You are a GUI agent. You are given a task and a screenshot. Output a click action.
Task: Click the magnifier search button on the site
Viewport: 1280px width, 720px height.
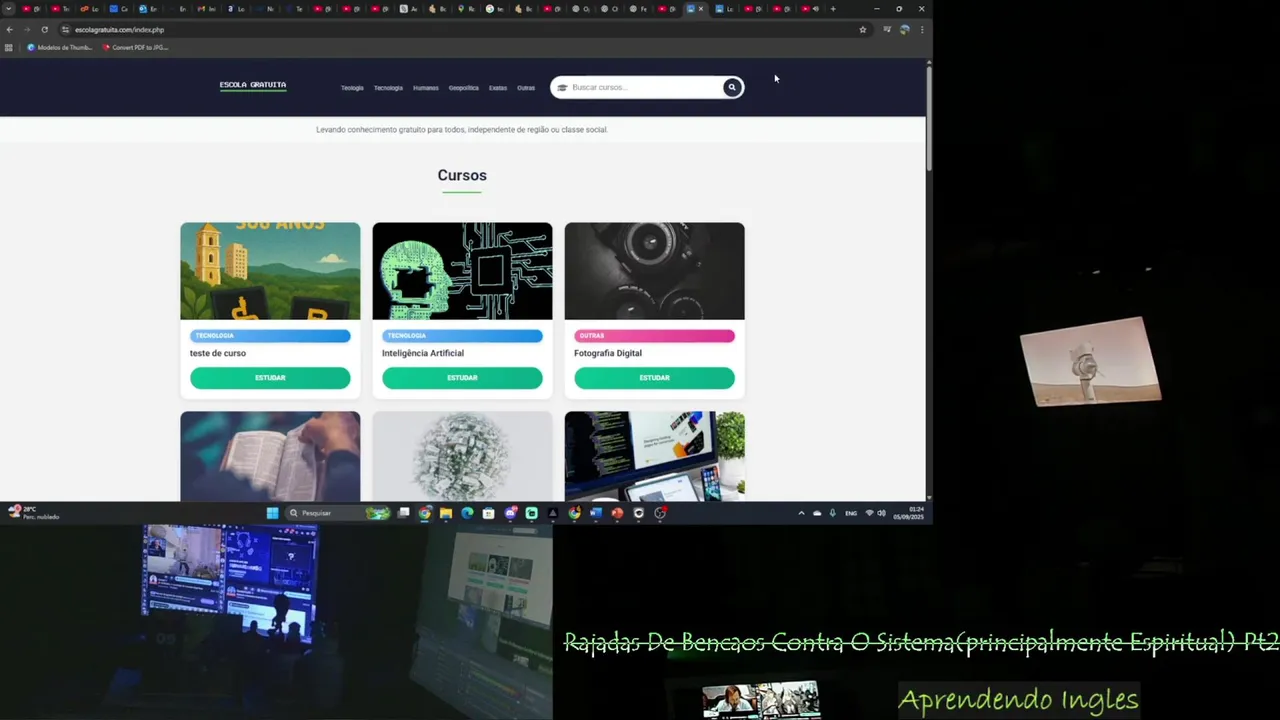click(732, 87)
